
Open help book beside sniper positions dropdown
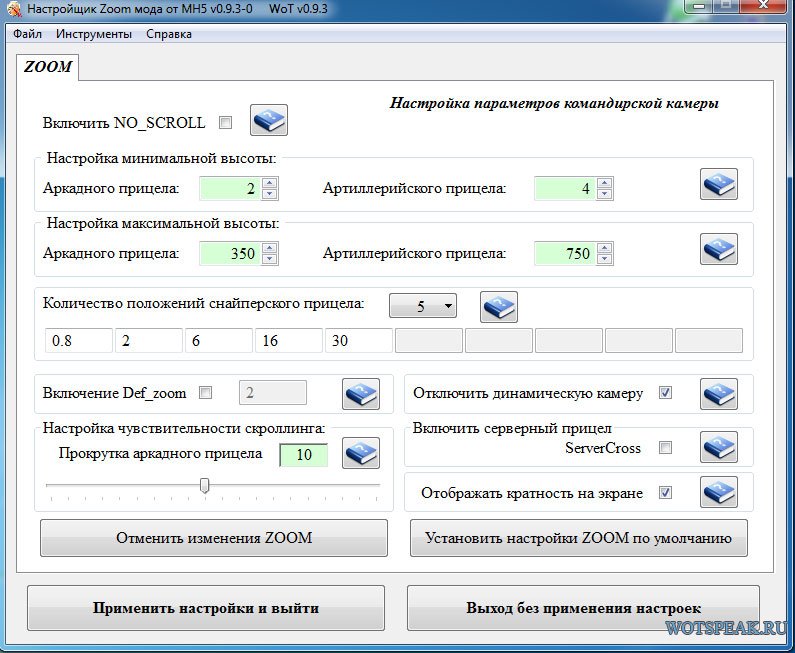tap(499, 307)
